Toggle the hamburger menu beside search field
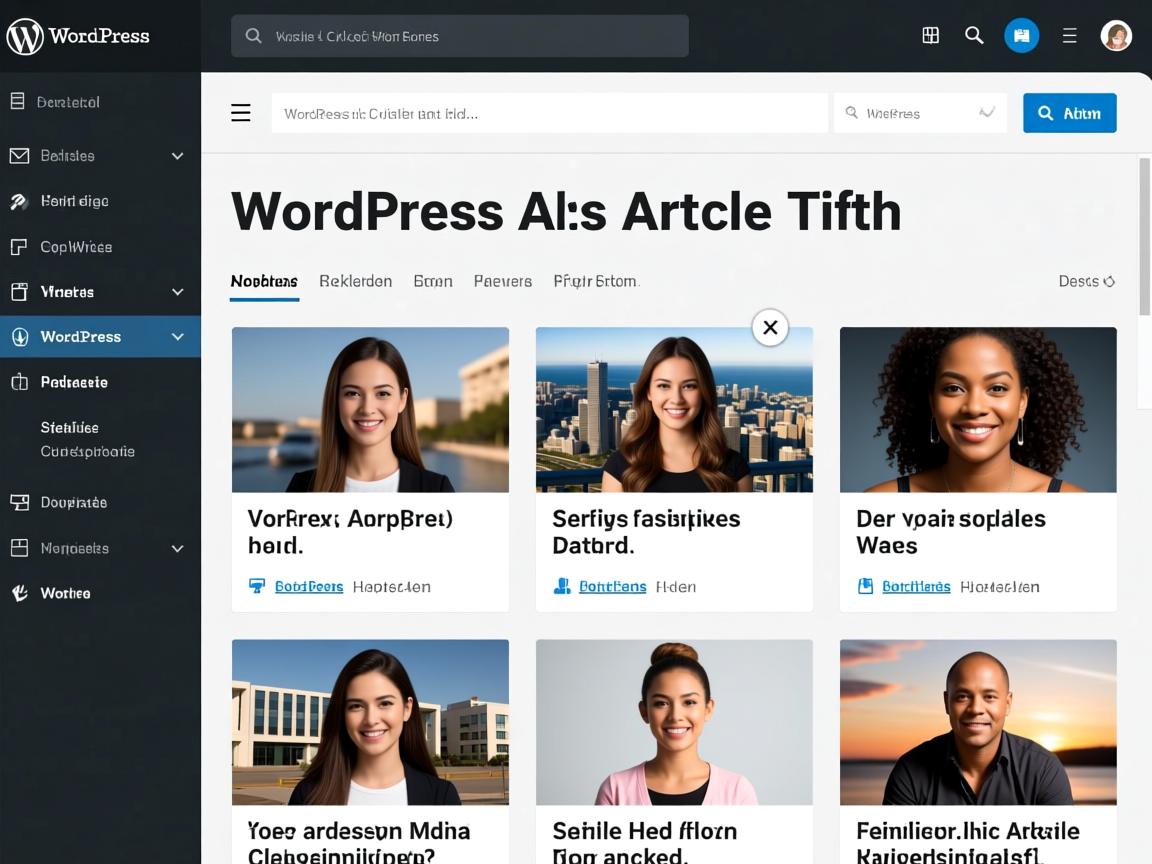 tap(241, 113)
